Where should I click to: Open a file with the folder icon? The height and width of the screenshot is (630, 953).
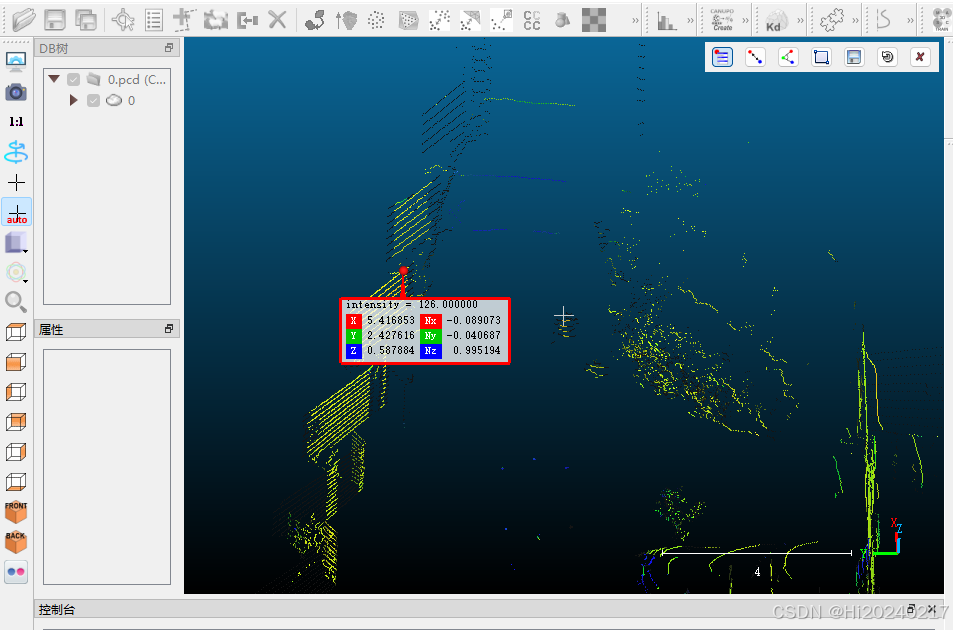click(23, 20)
